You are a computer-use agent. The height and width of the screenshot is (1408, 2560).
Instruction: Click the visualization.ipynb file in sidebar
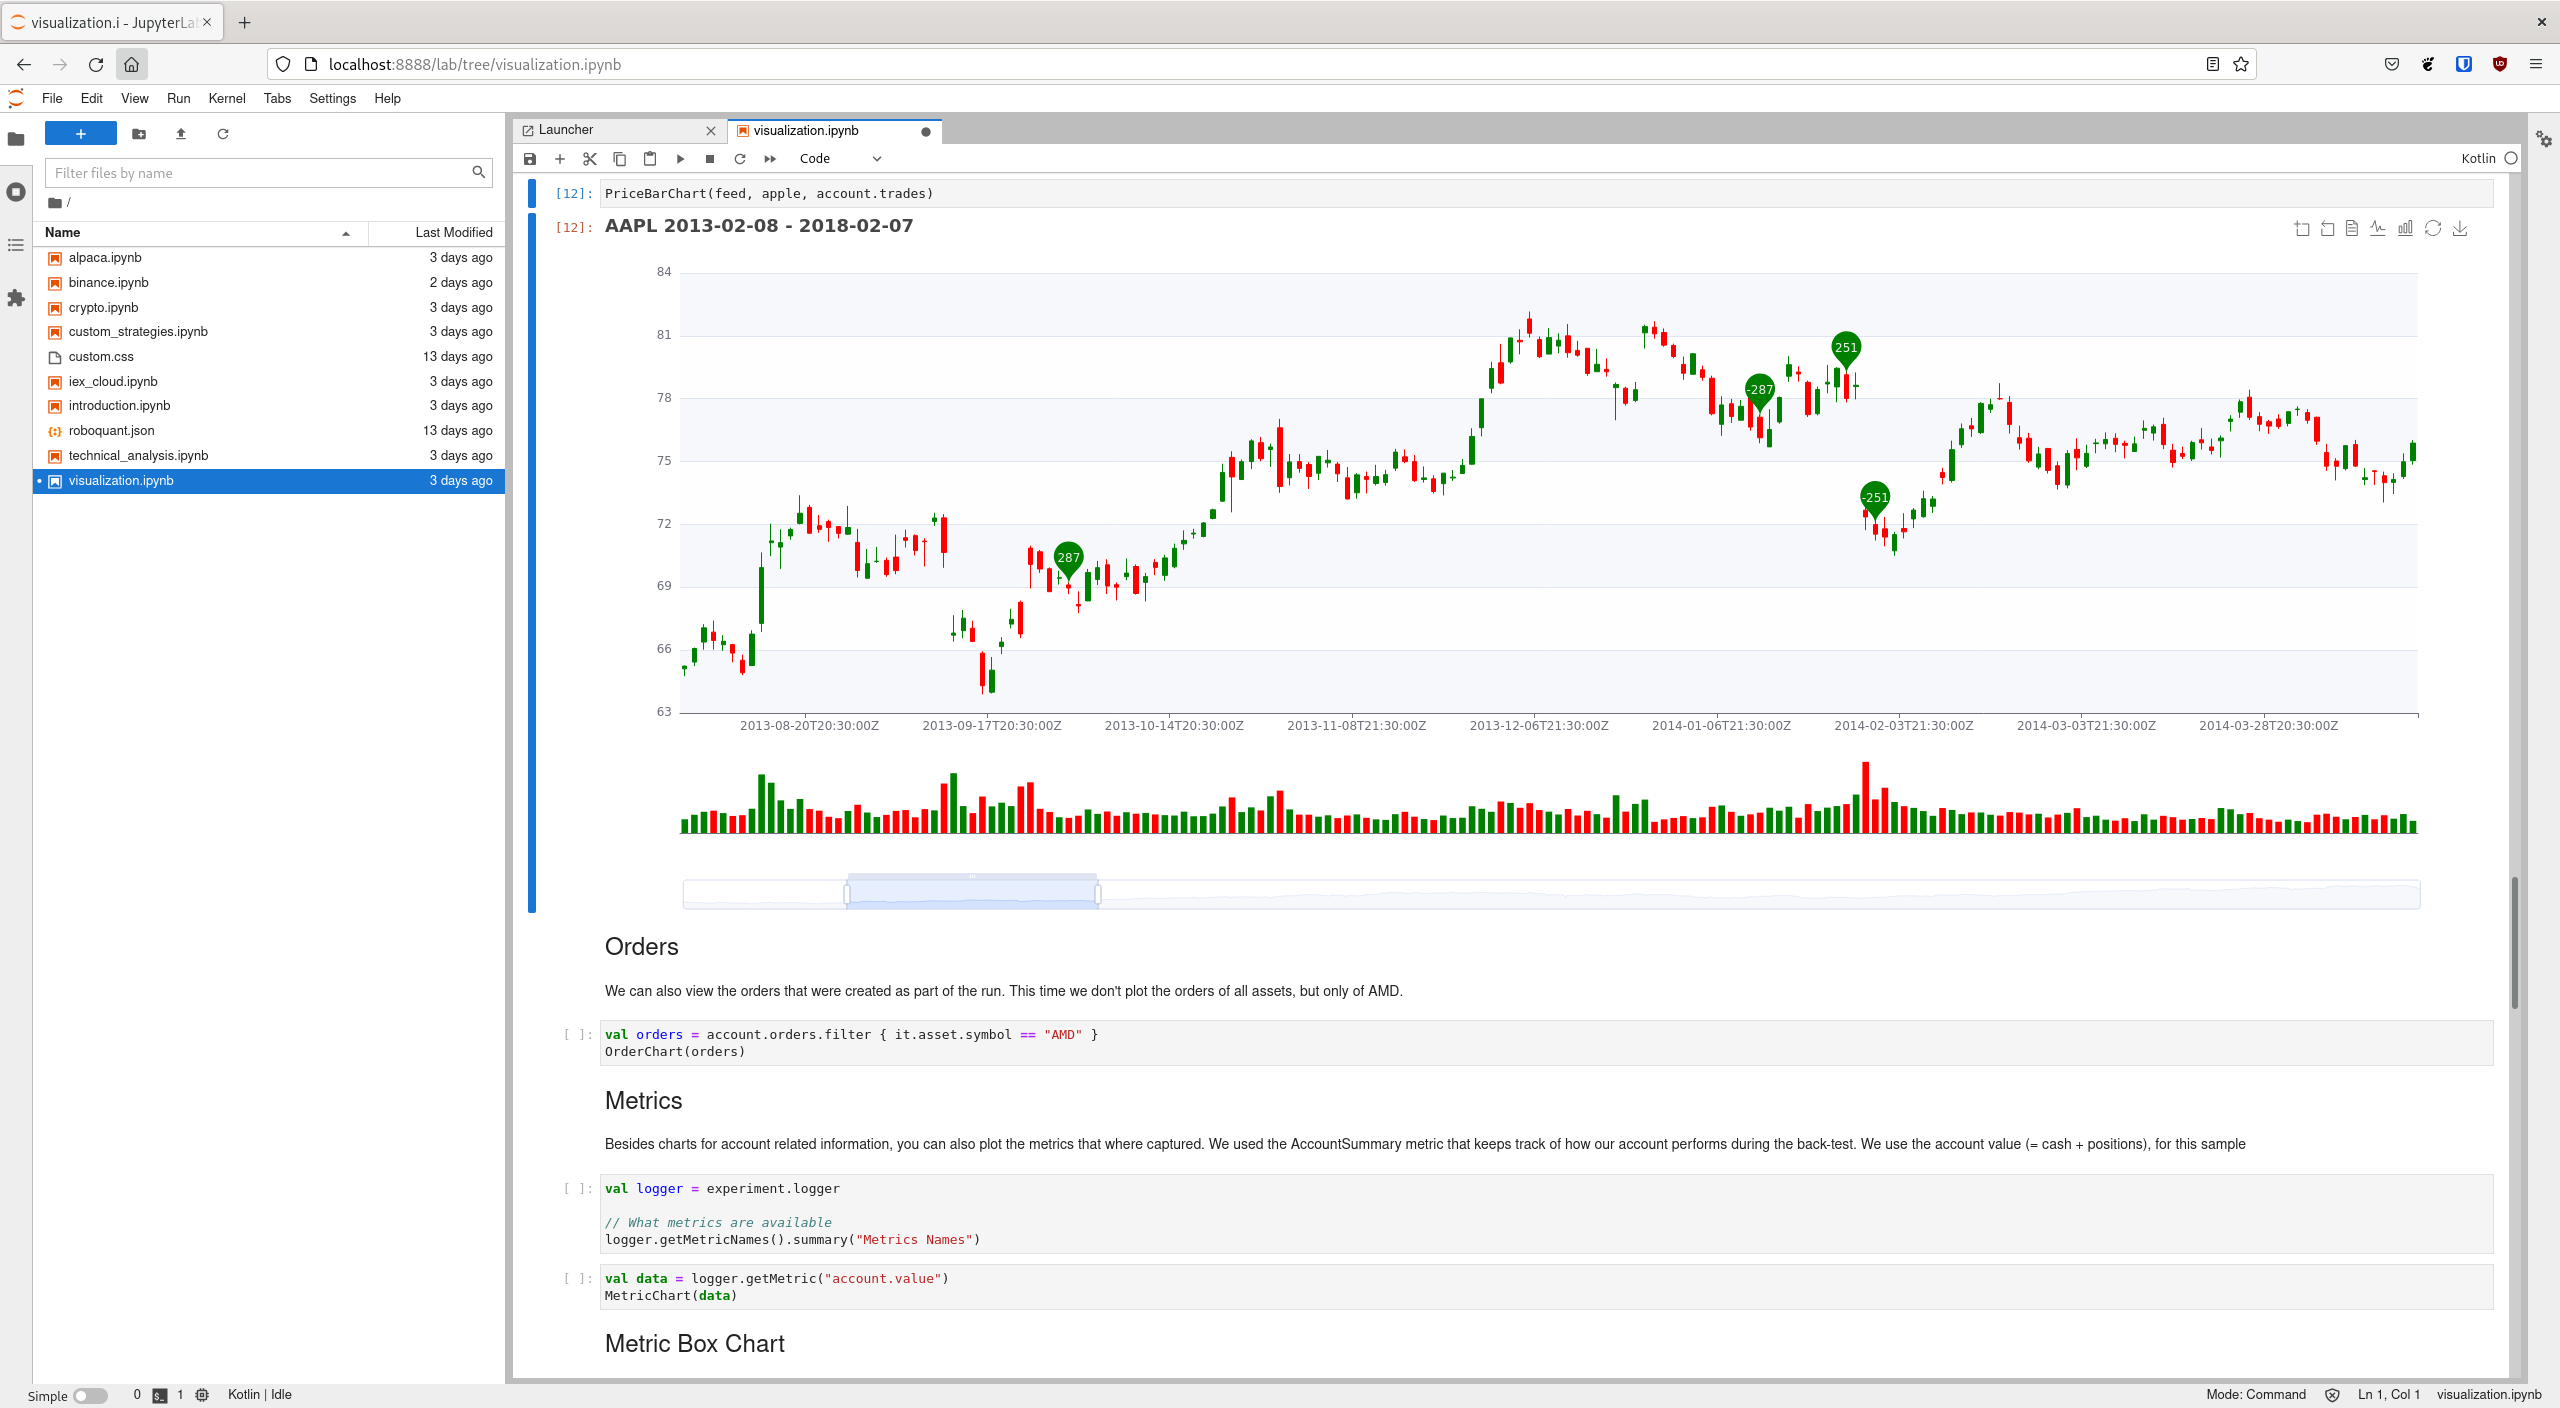coord(120,480)
